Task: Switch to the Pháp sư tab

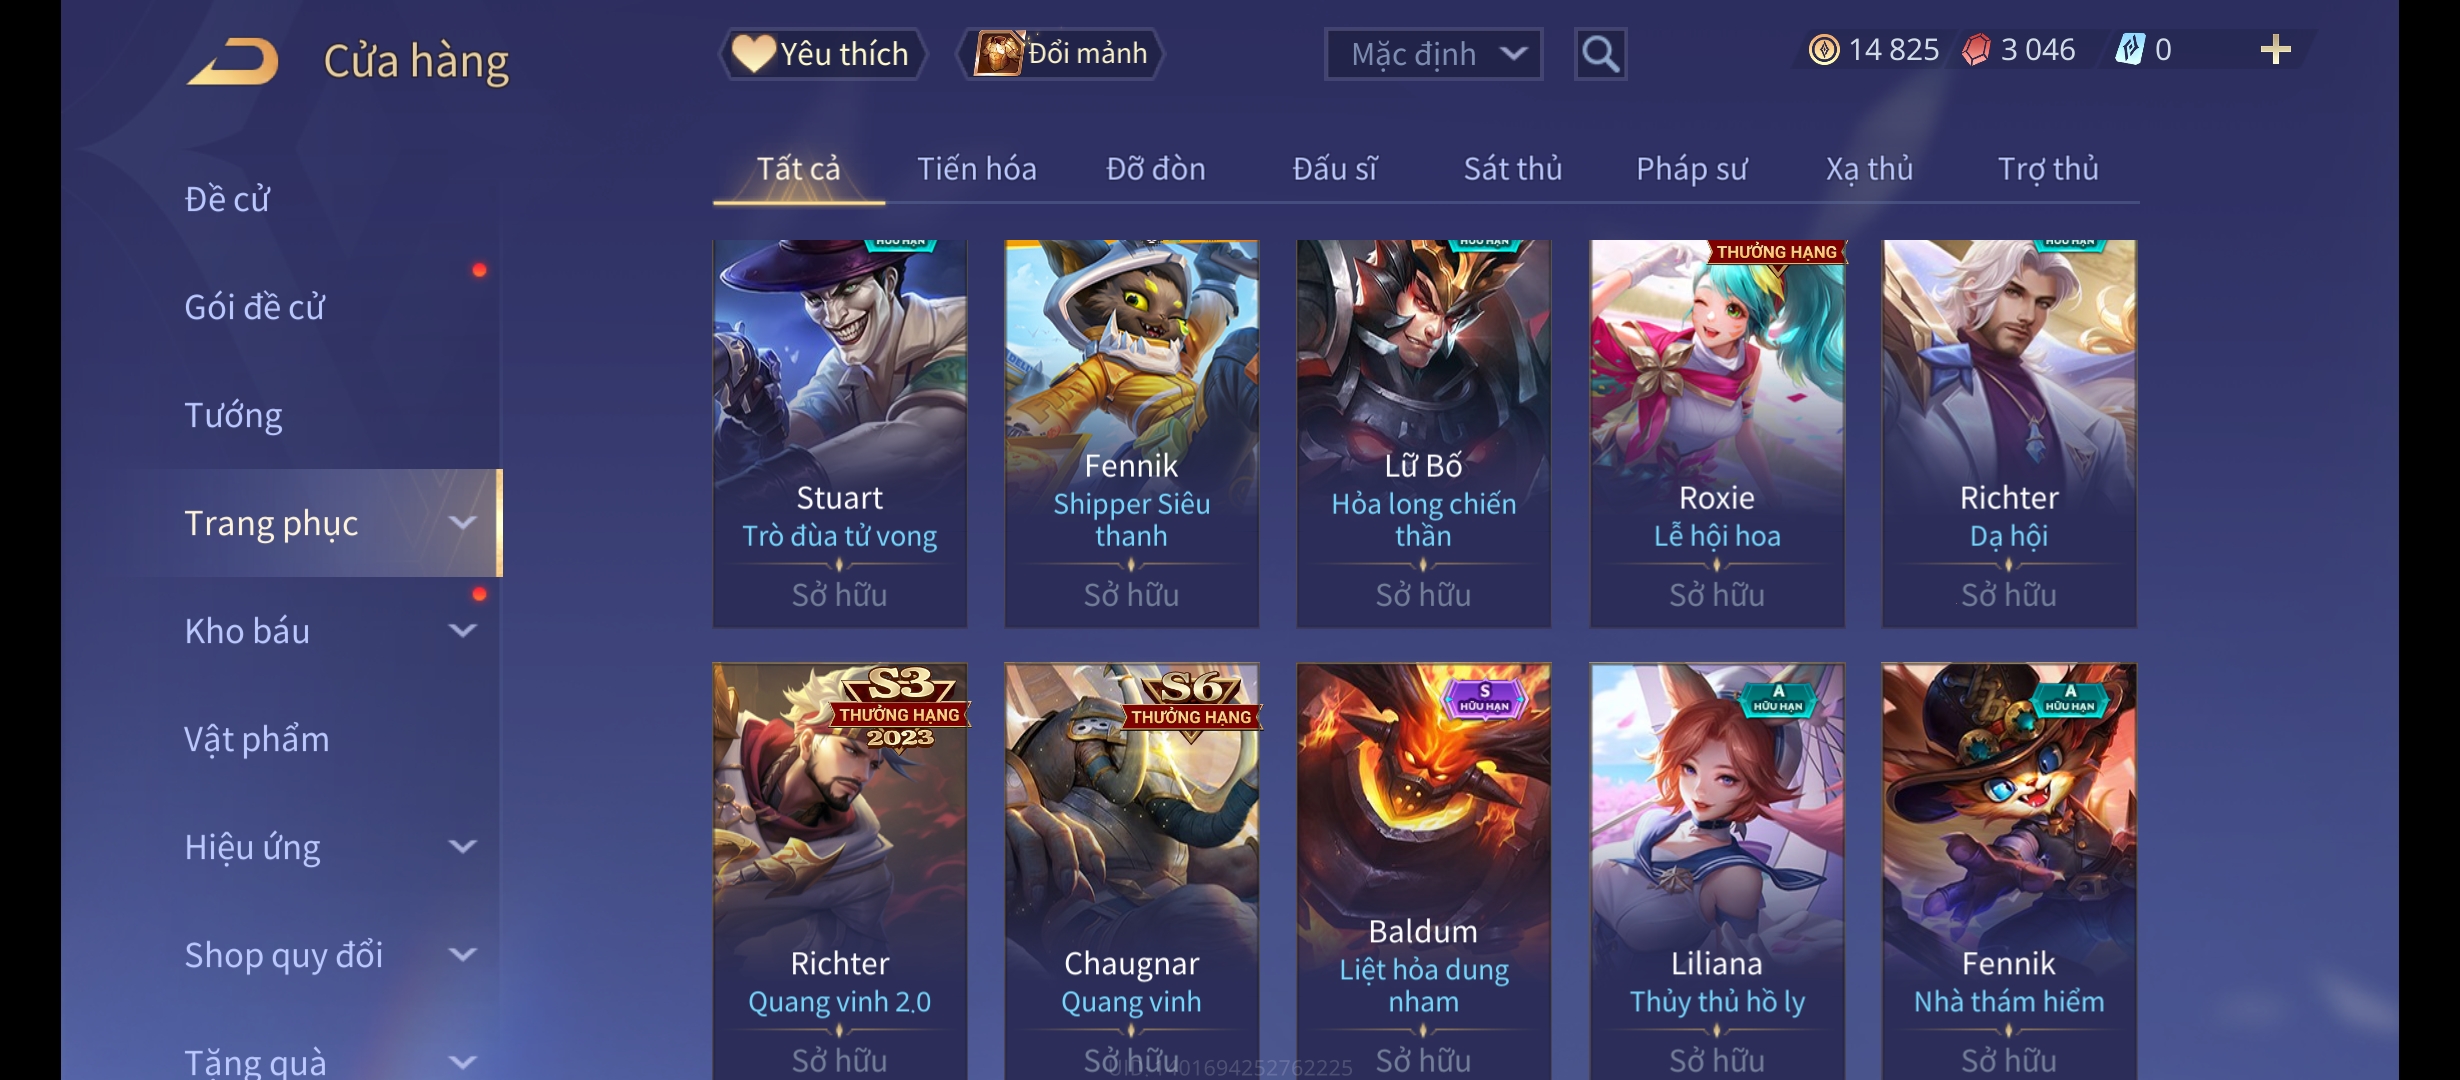Action: click(1691, 169)
